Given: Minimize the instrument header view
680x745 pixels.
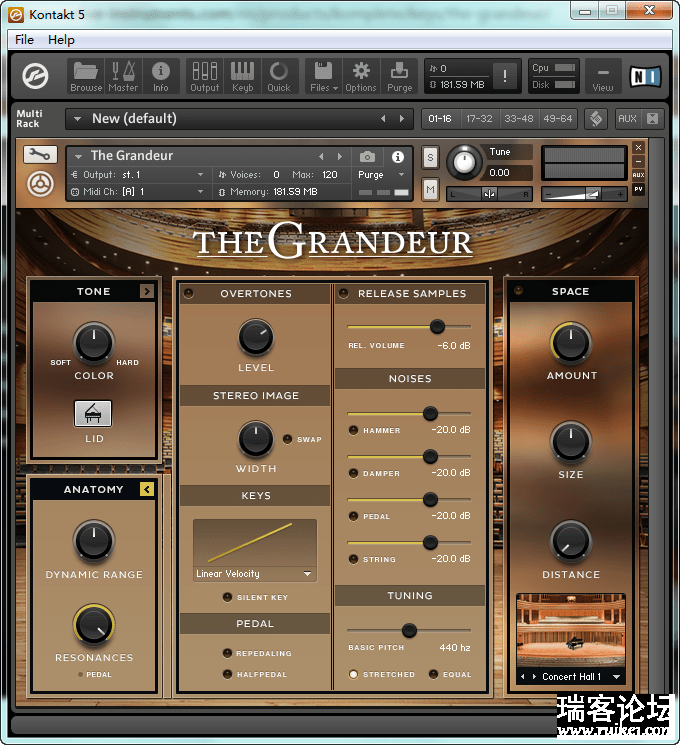Looking at the screenshot, I should [x=638, y=161].
